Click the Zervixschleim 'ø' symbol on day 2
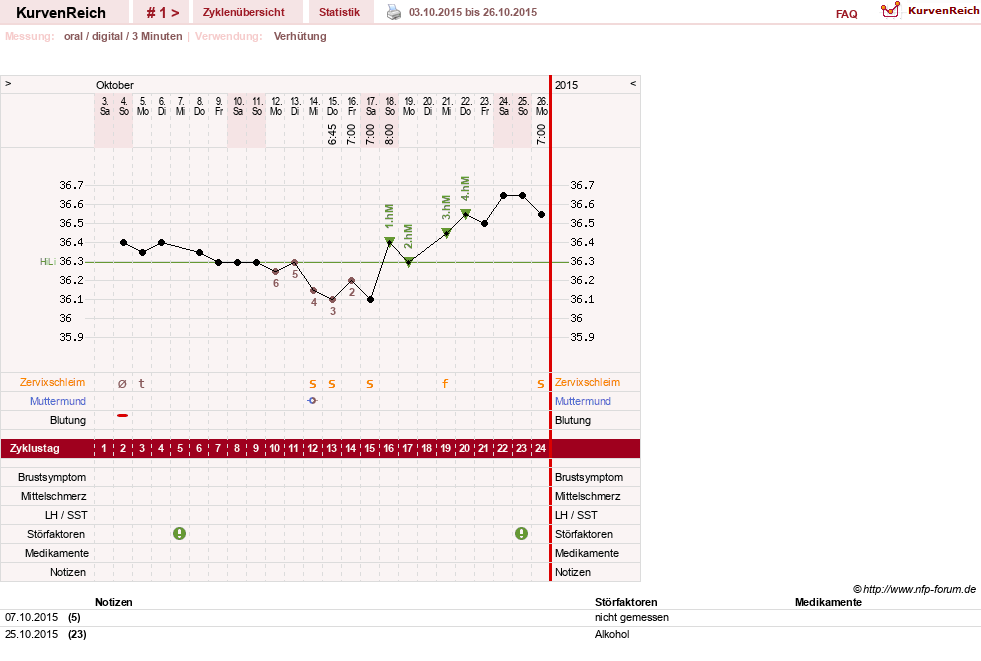Viewport: 981px width, 661px height. click(122, 383)
